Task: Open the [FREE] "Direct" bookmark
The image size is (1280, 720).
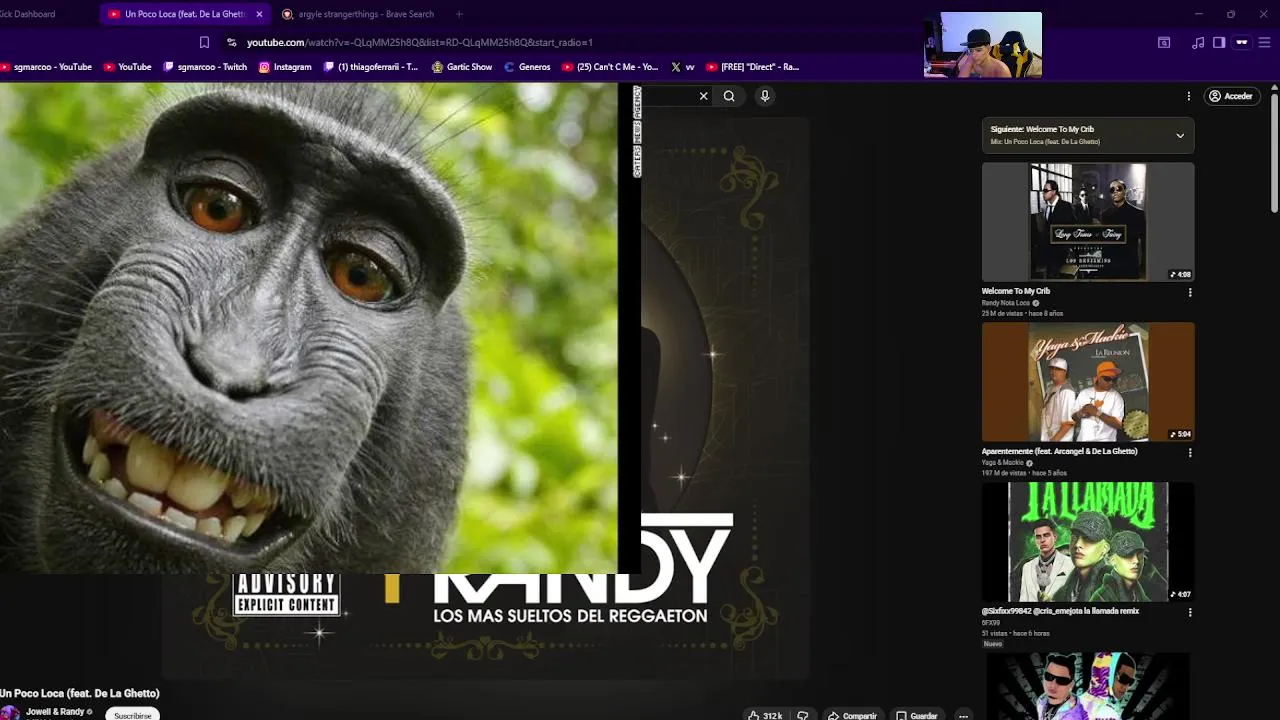Action: click(x=753, y=67)
